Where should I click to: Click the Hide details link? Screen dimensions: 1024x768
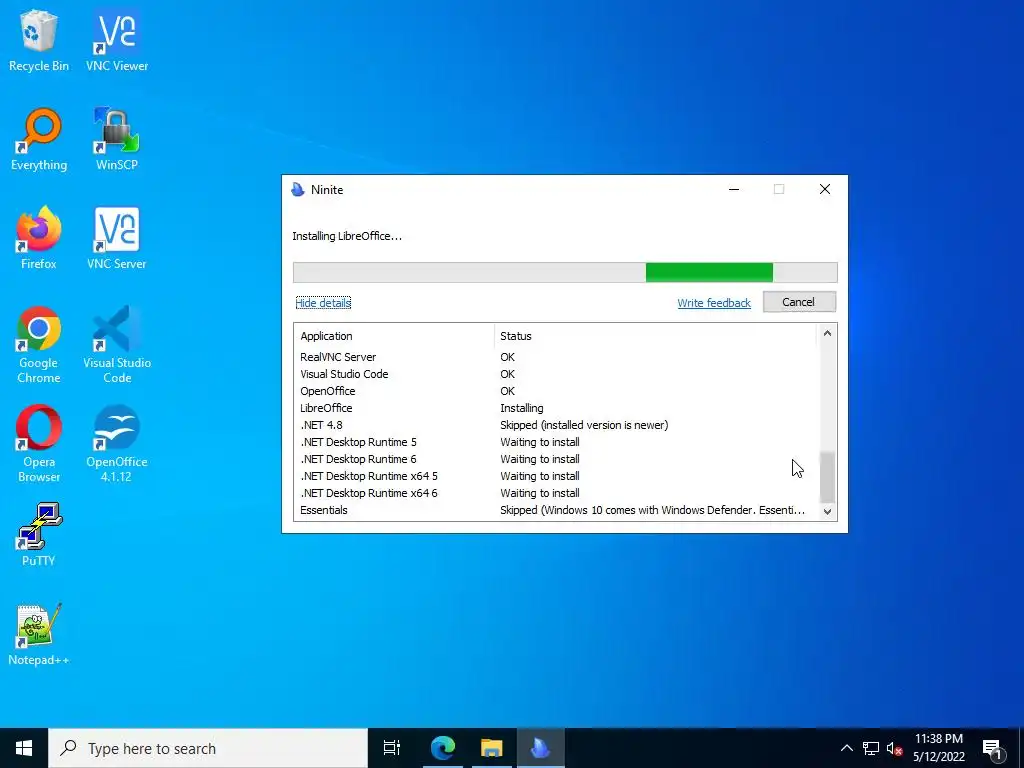click(323, 303)
